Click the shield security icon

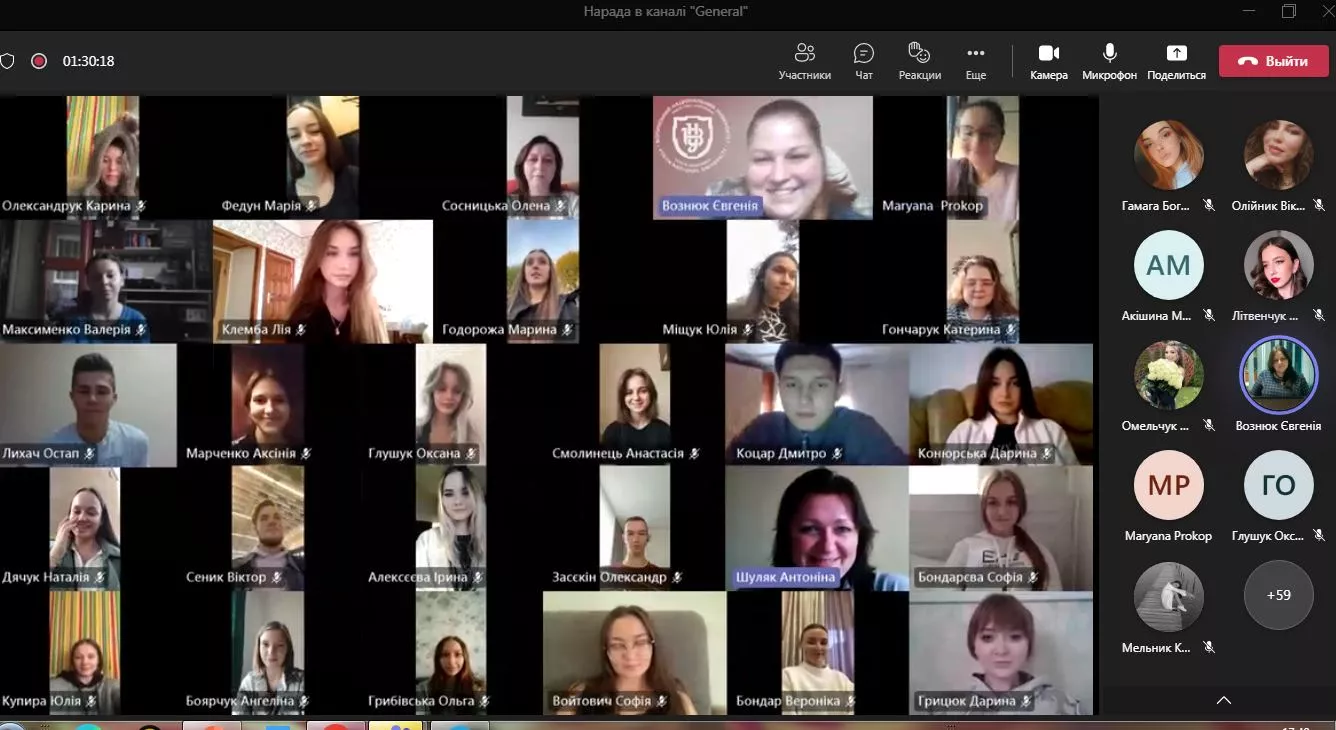tap(7, 61)
